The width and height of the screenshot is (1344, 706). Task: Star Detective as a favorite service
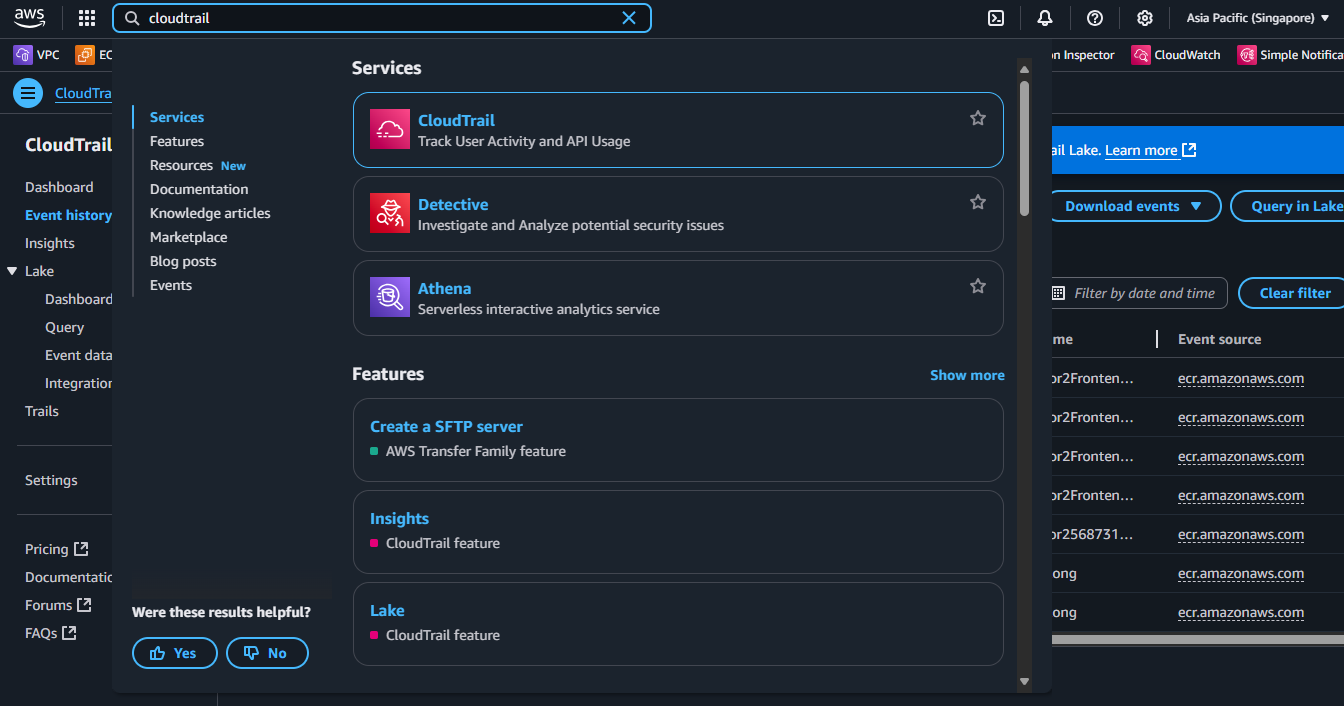977,201
